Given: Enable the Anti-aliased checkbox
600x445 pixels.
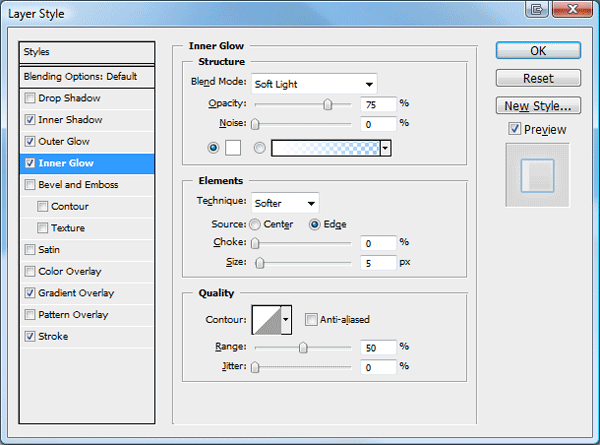Looking at the screenshot, I should pyautogui.click(x=311, y=319).
